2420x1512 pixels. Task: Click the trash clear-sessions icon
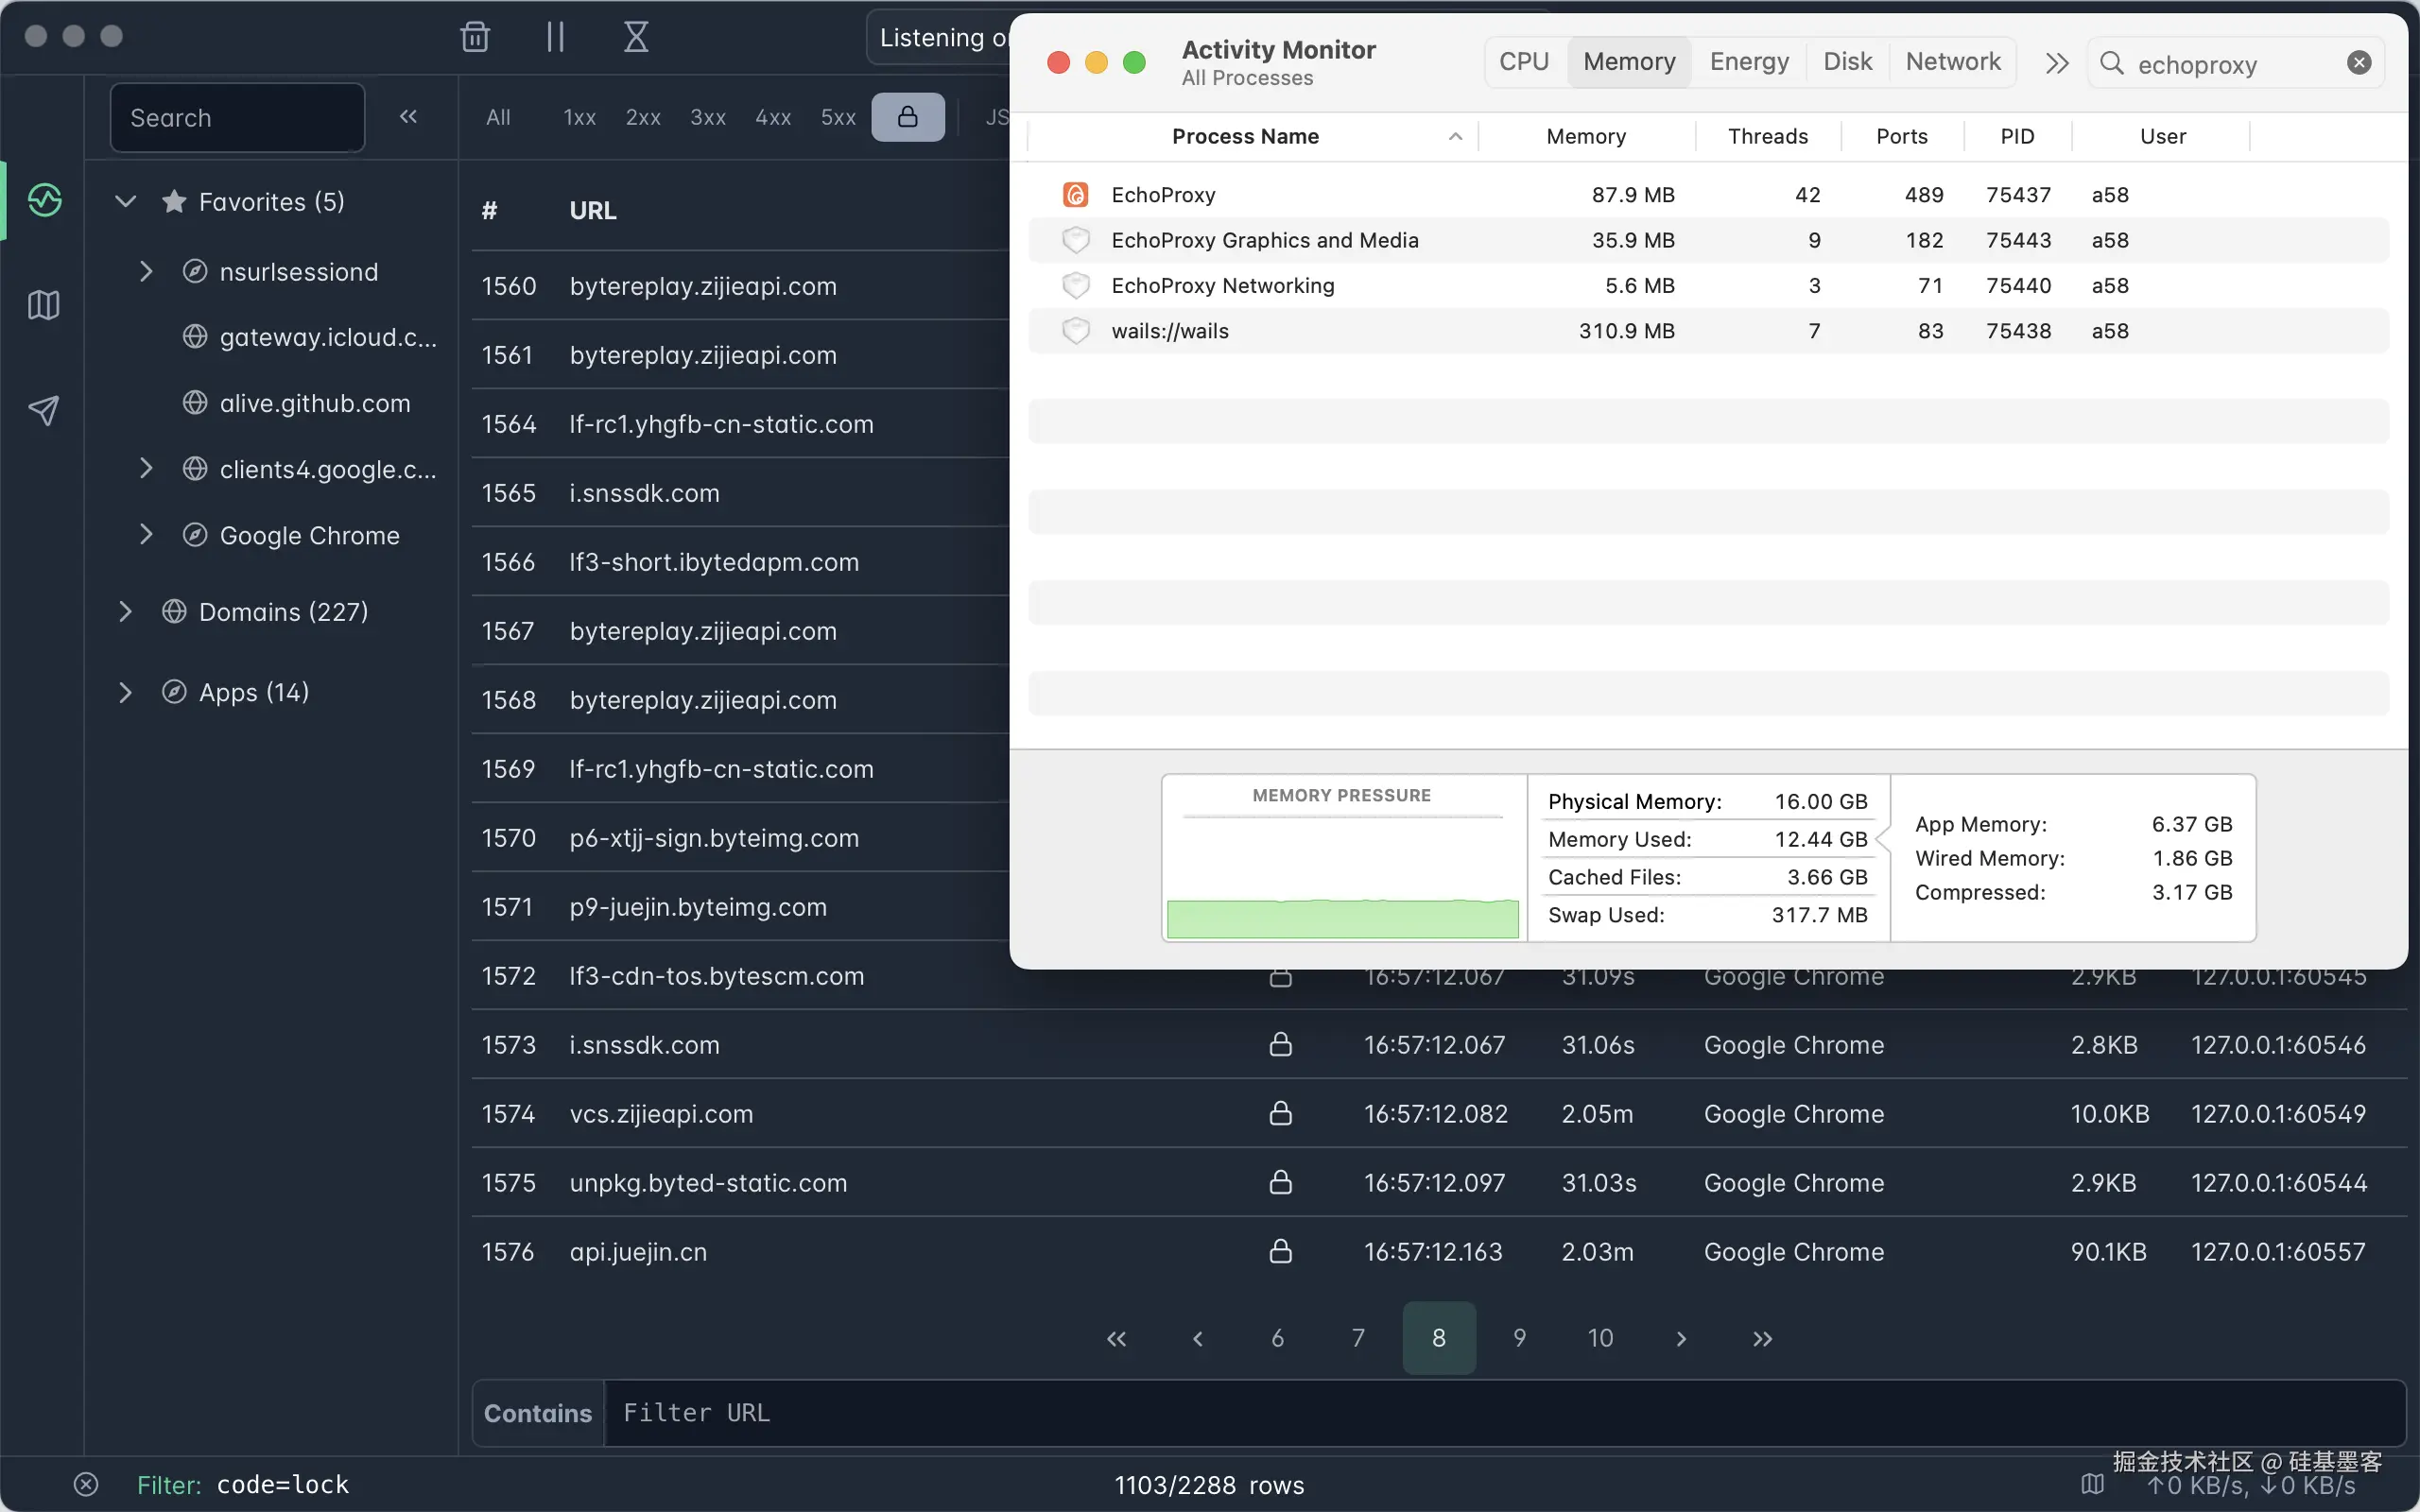coord(475,37)
